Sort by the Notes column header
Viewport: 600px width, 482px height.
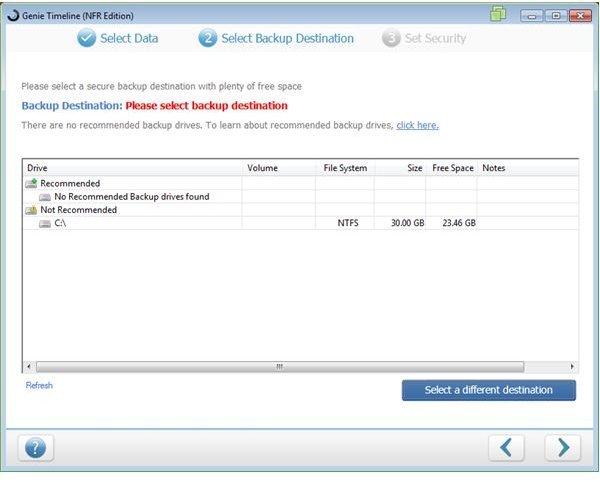[x=528, y=168]
